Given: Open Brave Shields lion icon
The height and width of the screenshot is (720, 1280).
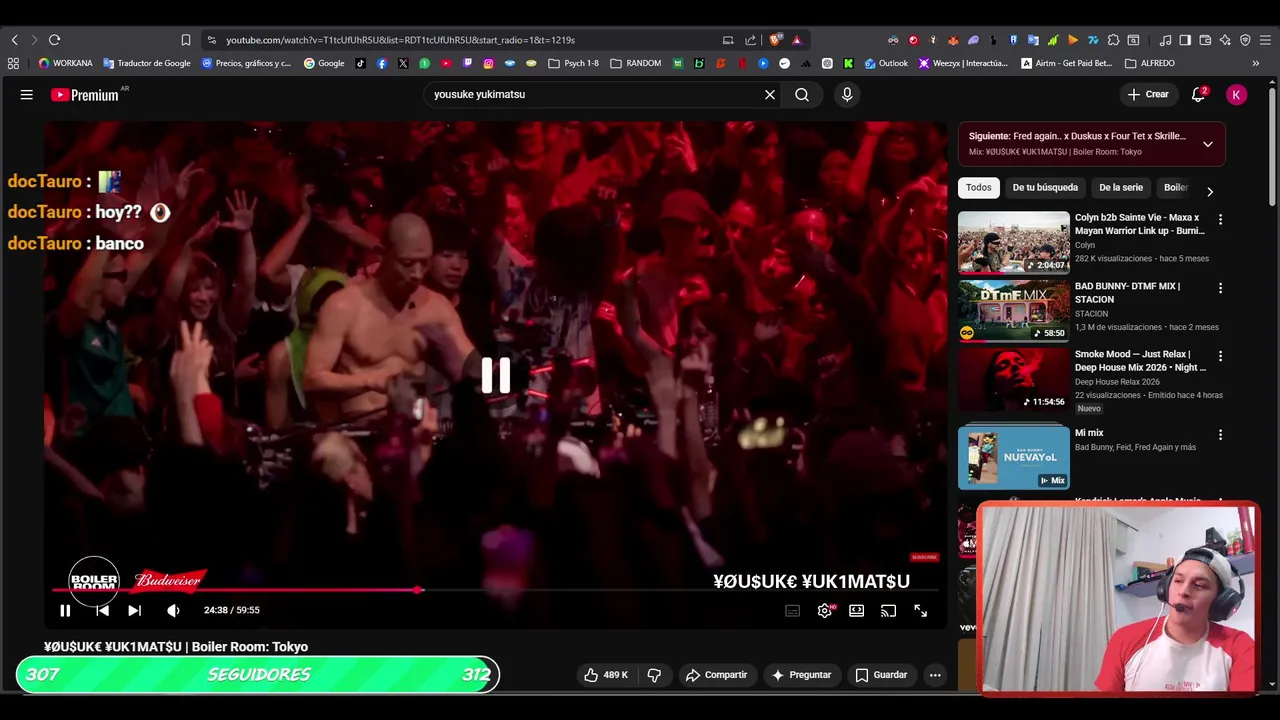Looking at the screenshot, I should (x=775, y=40).
